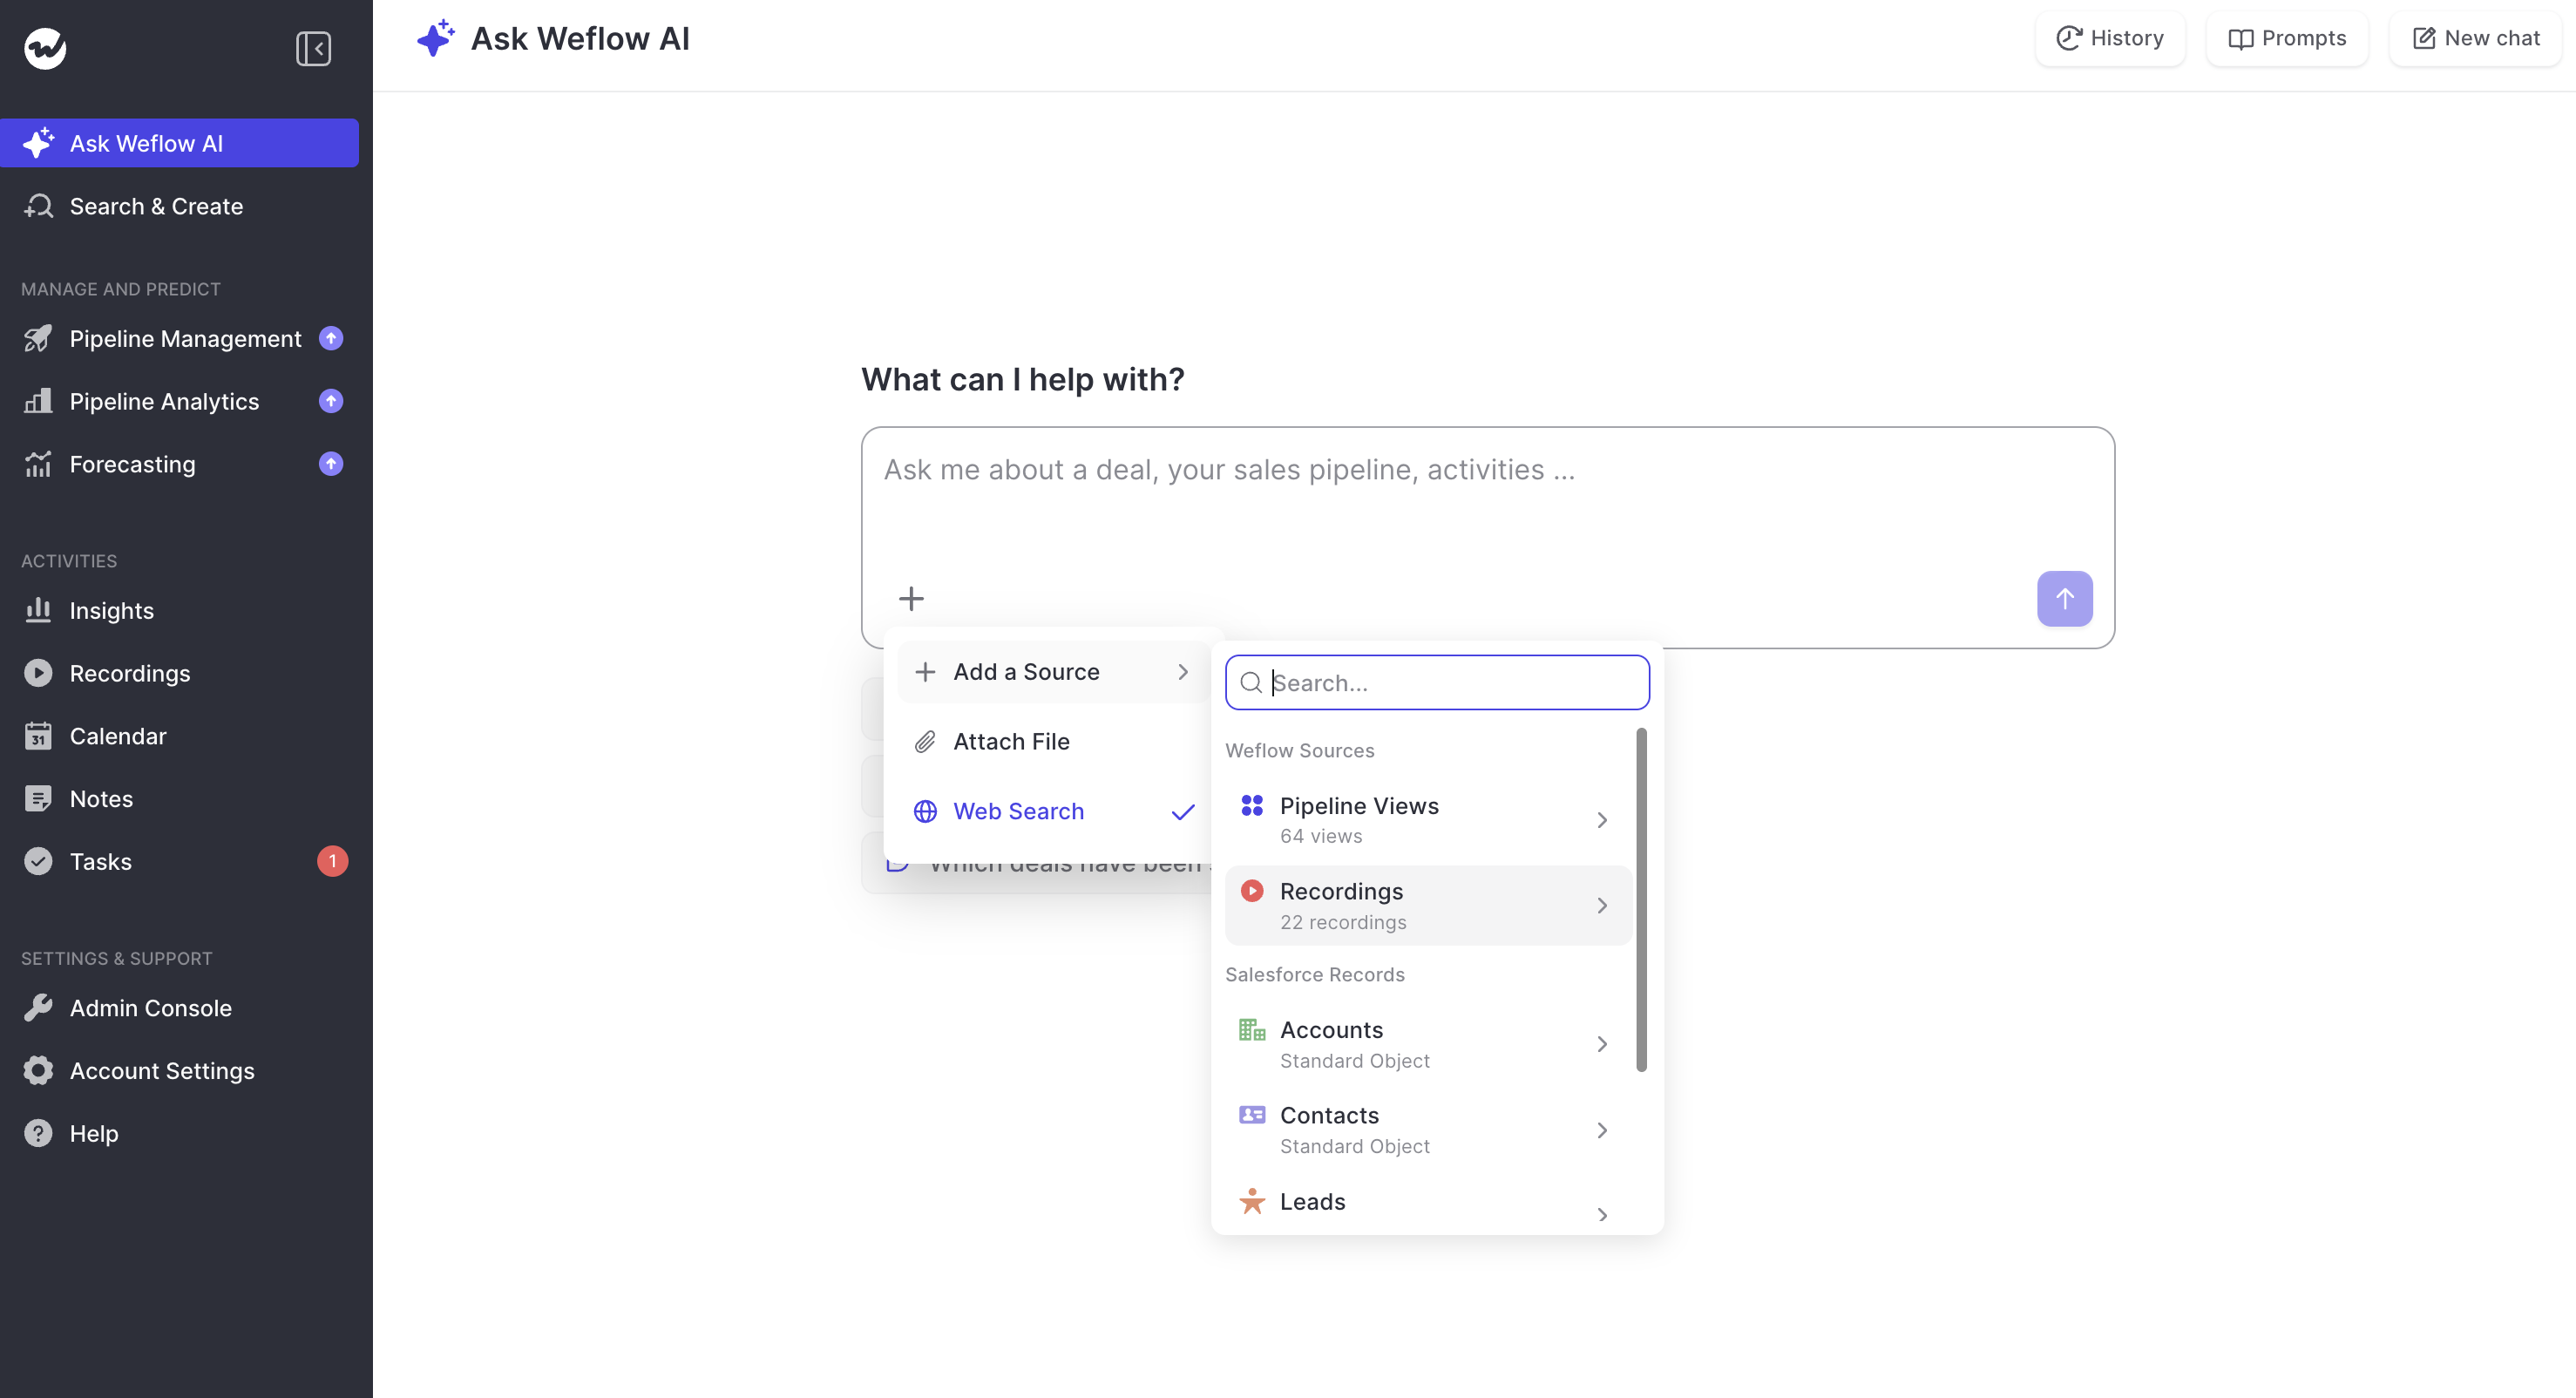Screen dimensions: 2576x1398
Task: Expand the Leads chevron
Action: point(1602,1215)
